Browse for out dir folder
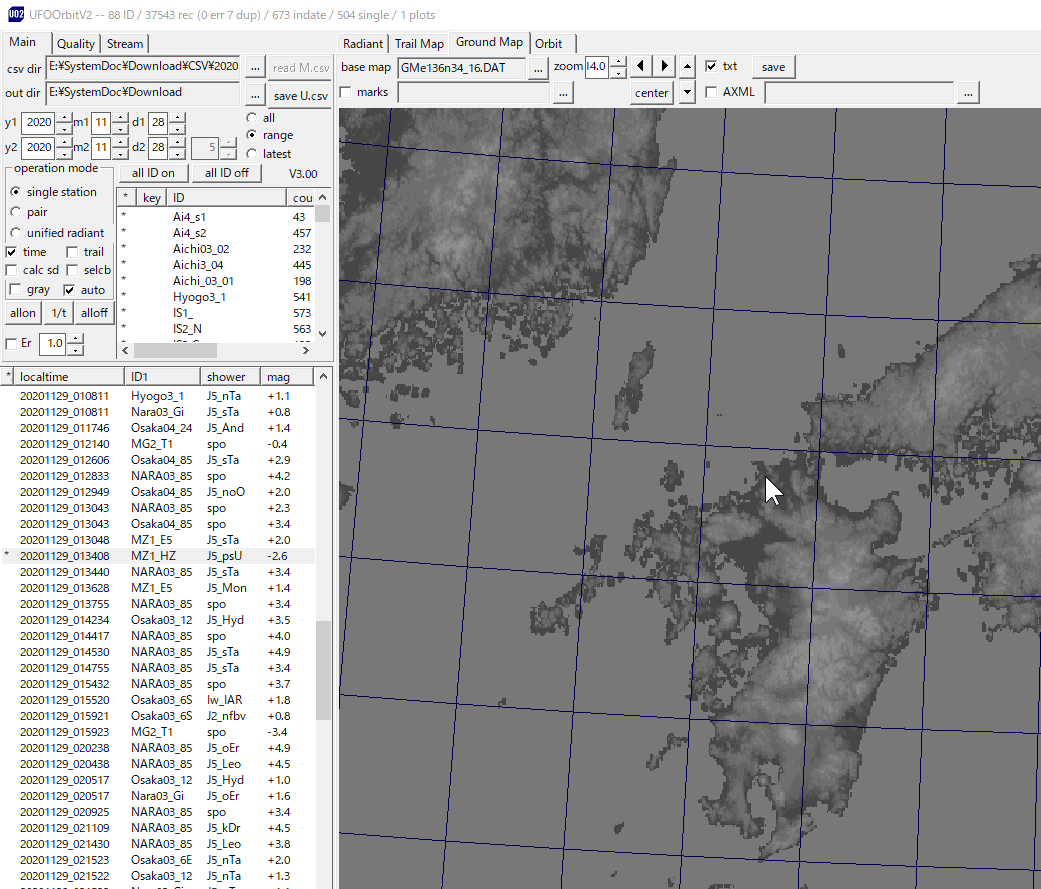The width and height of the screenshot is (1041, 889). tap(256, 93)
